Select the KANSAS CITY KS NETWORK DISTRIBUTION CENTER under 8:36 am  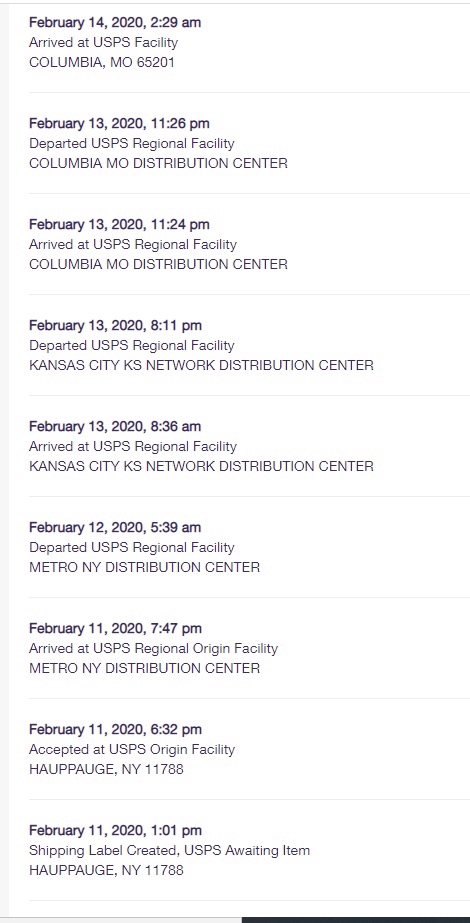click(x=201, y=466)
